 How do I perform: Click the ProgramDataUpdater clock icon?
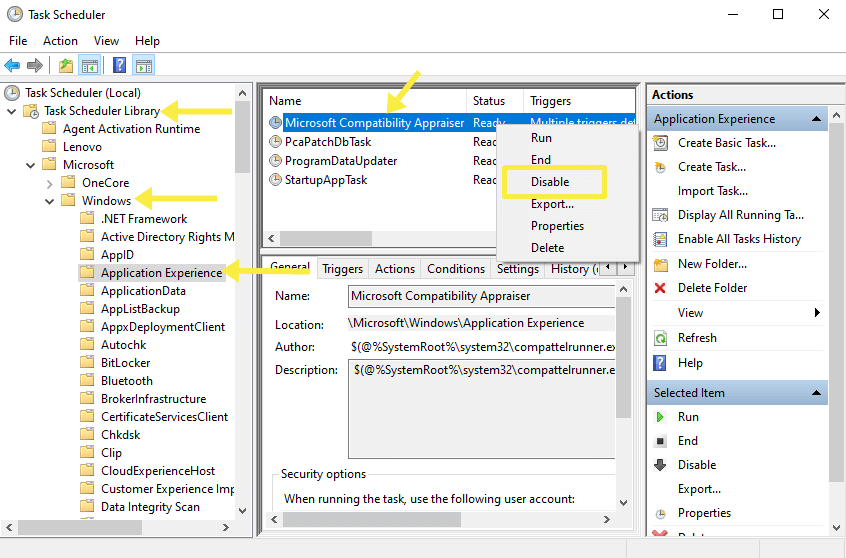pos(276,161)
